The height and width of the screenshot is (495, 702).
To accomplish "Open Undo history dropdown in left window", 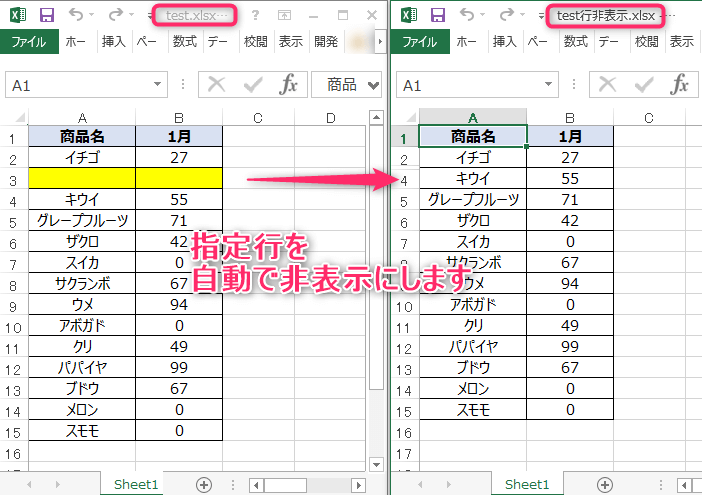I will click(x=93, y=15).
